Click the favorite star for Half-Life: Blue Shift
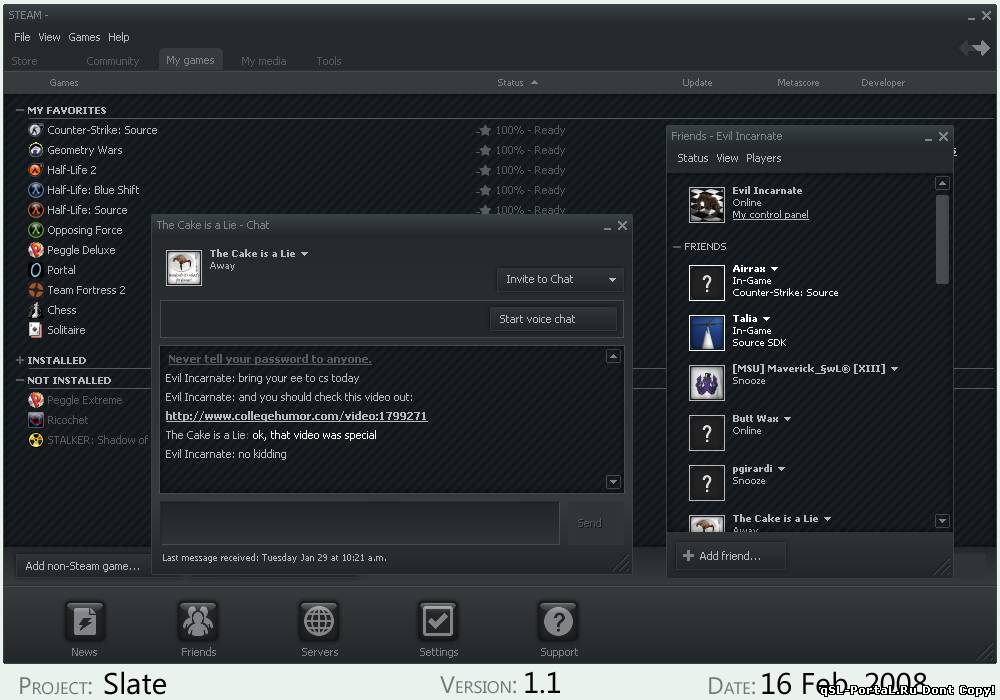This screenshot has height=700, width=1000. coord(485,190)
